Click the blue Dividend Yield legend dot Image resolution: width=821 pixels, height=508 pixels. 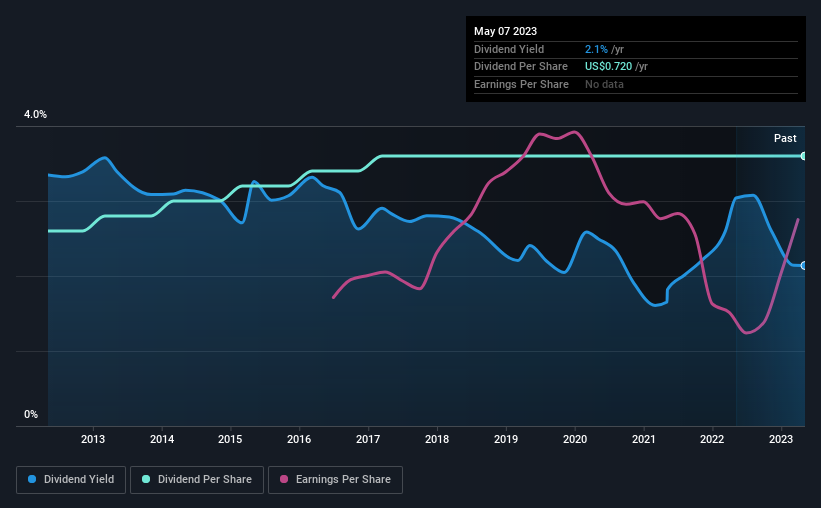[32, 479]
